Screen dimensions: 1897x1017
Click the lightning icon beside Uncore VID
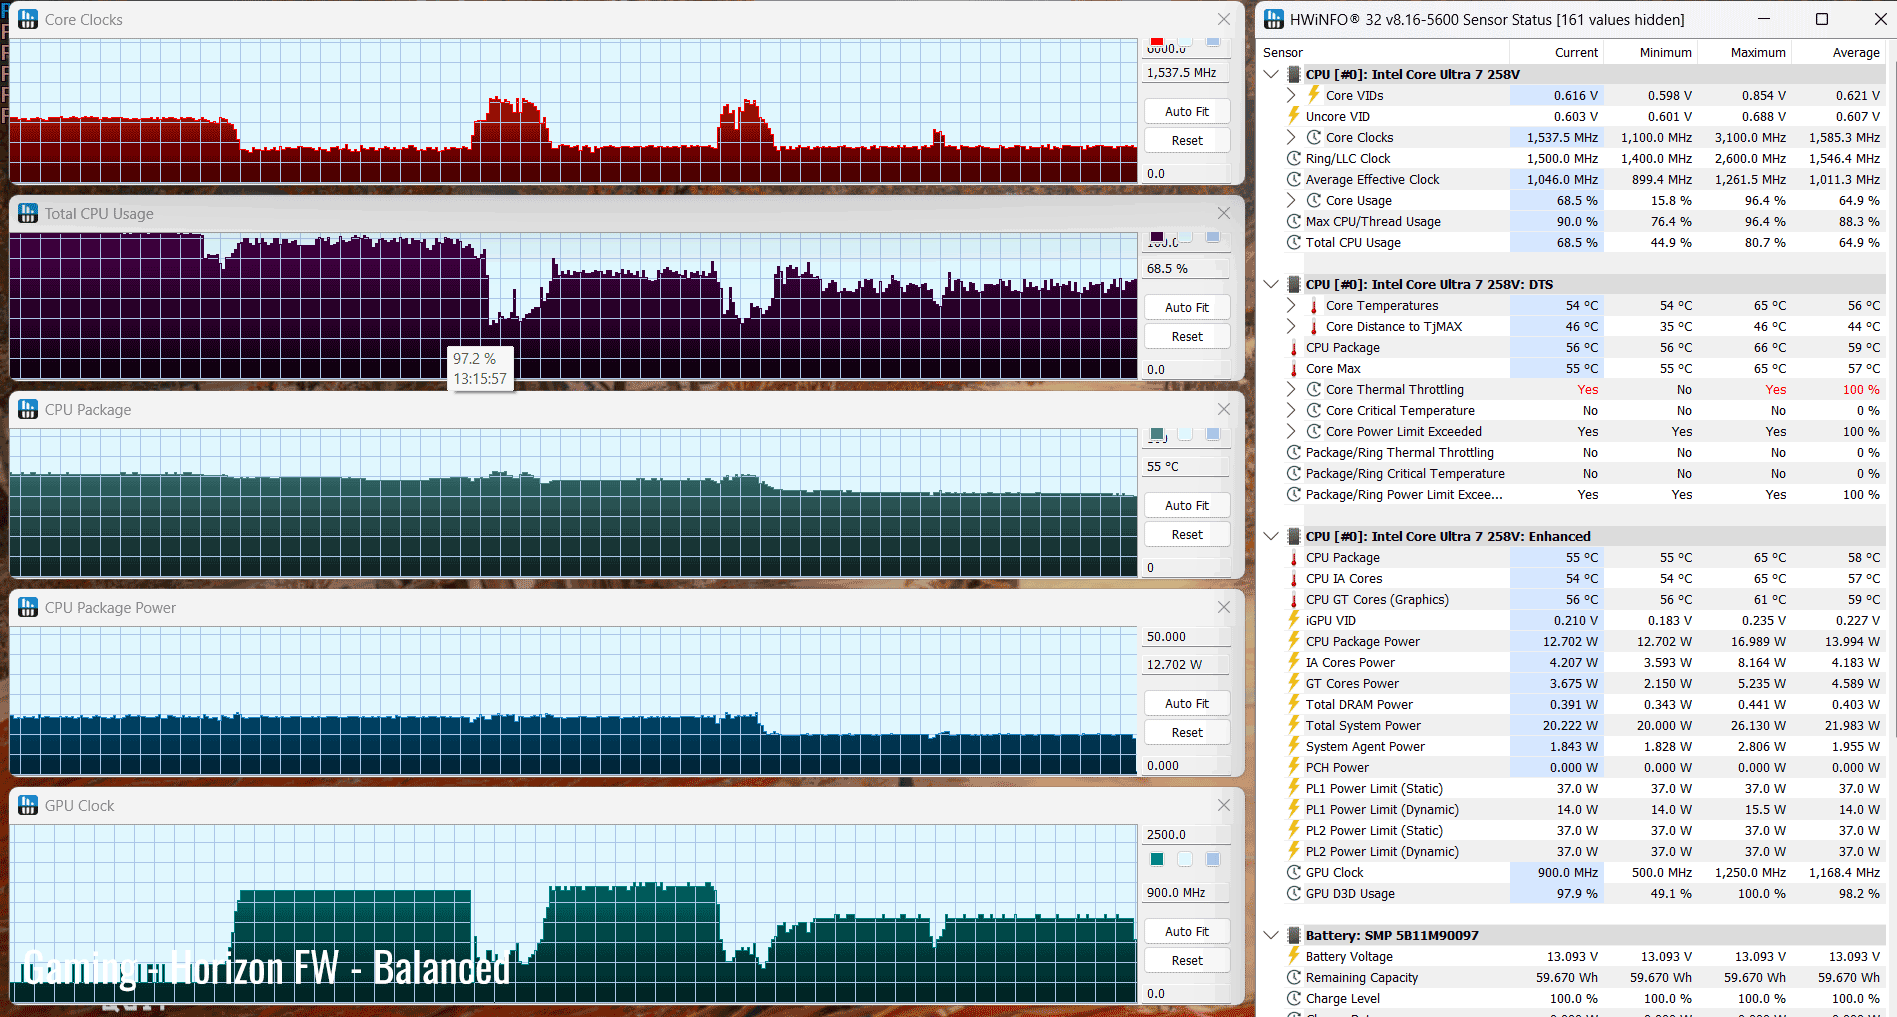tap(1294, 116)
